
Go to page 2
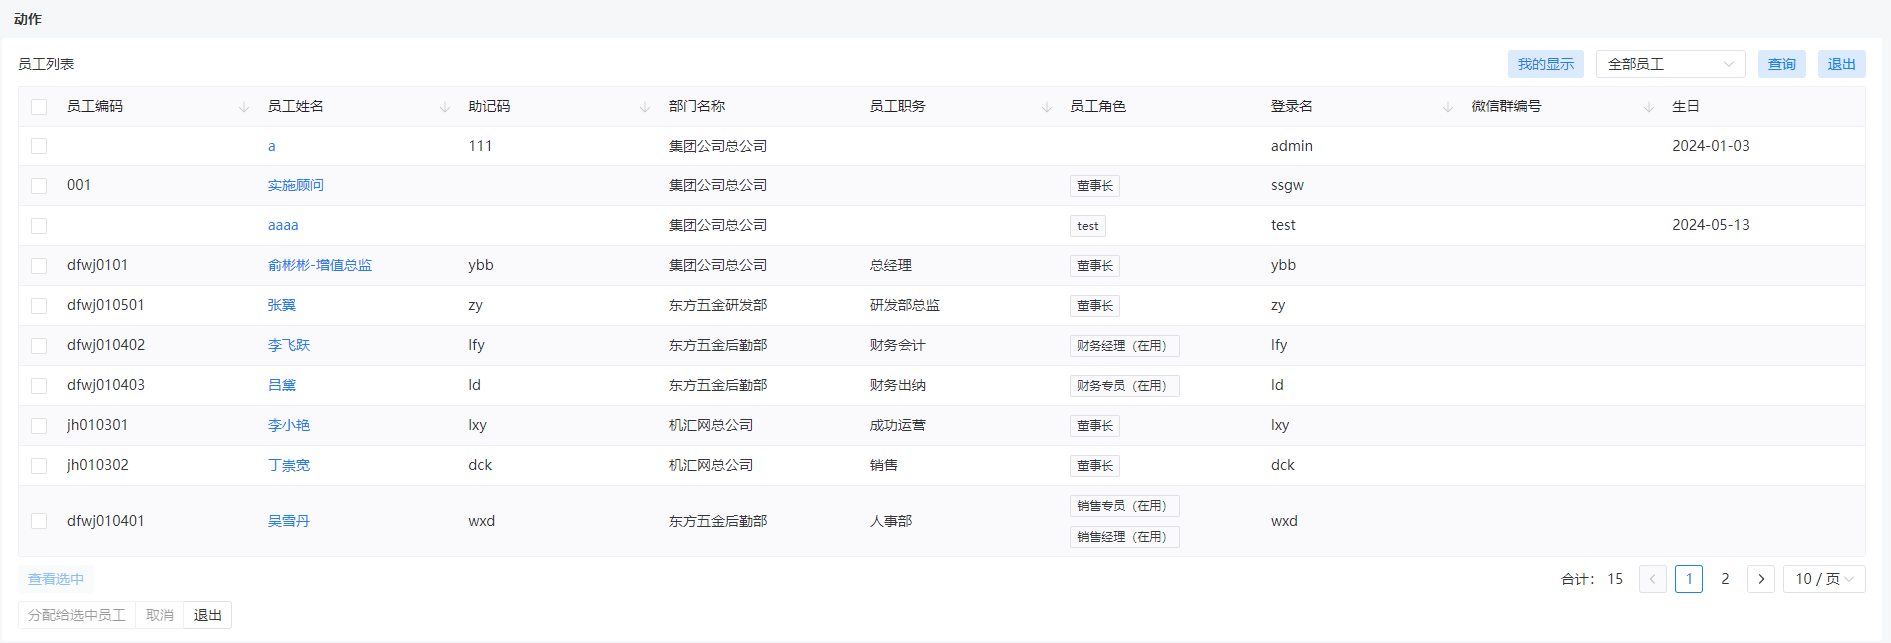tap(1725, 579)
